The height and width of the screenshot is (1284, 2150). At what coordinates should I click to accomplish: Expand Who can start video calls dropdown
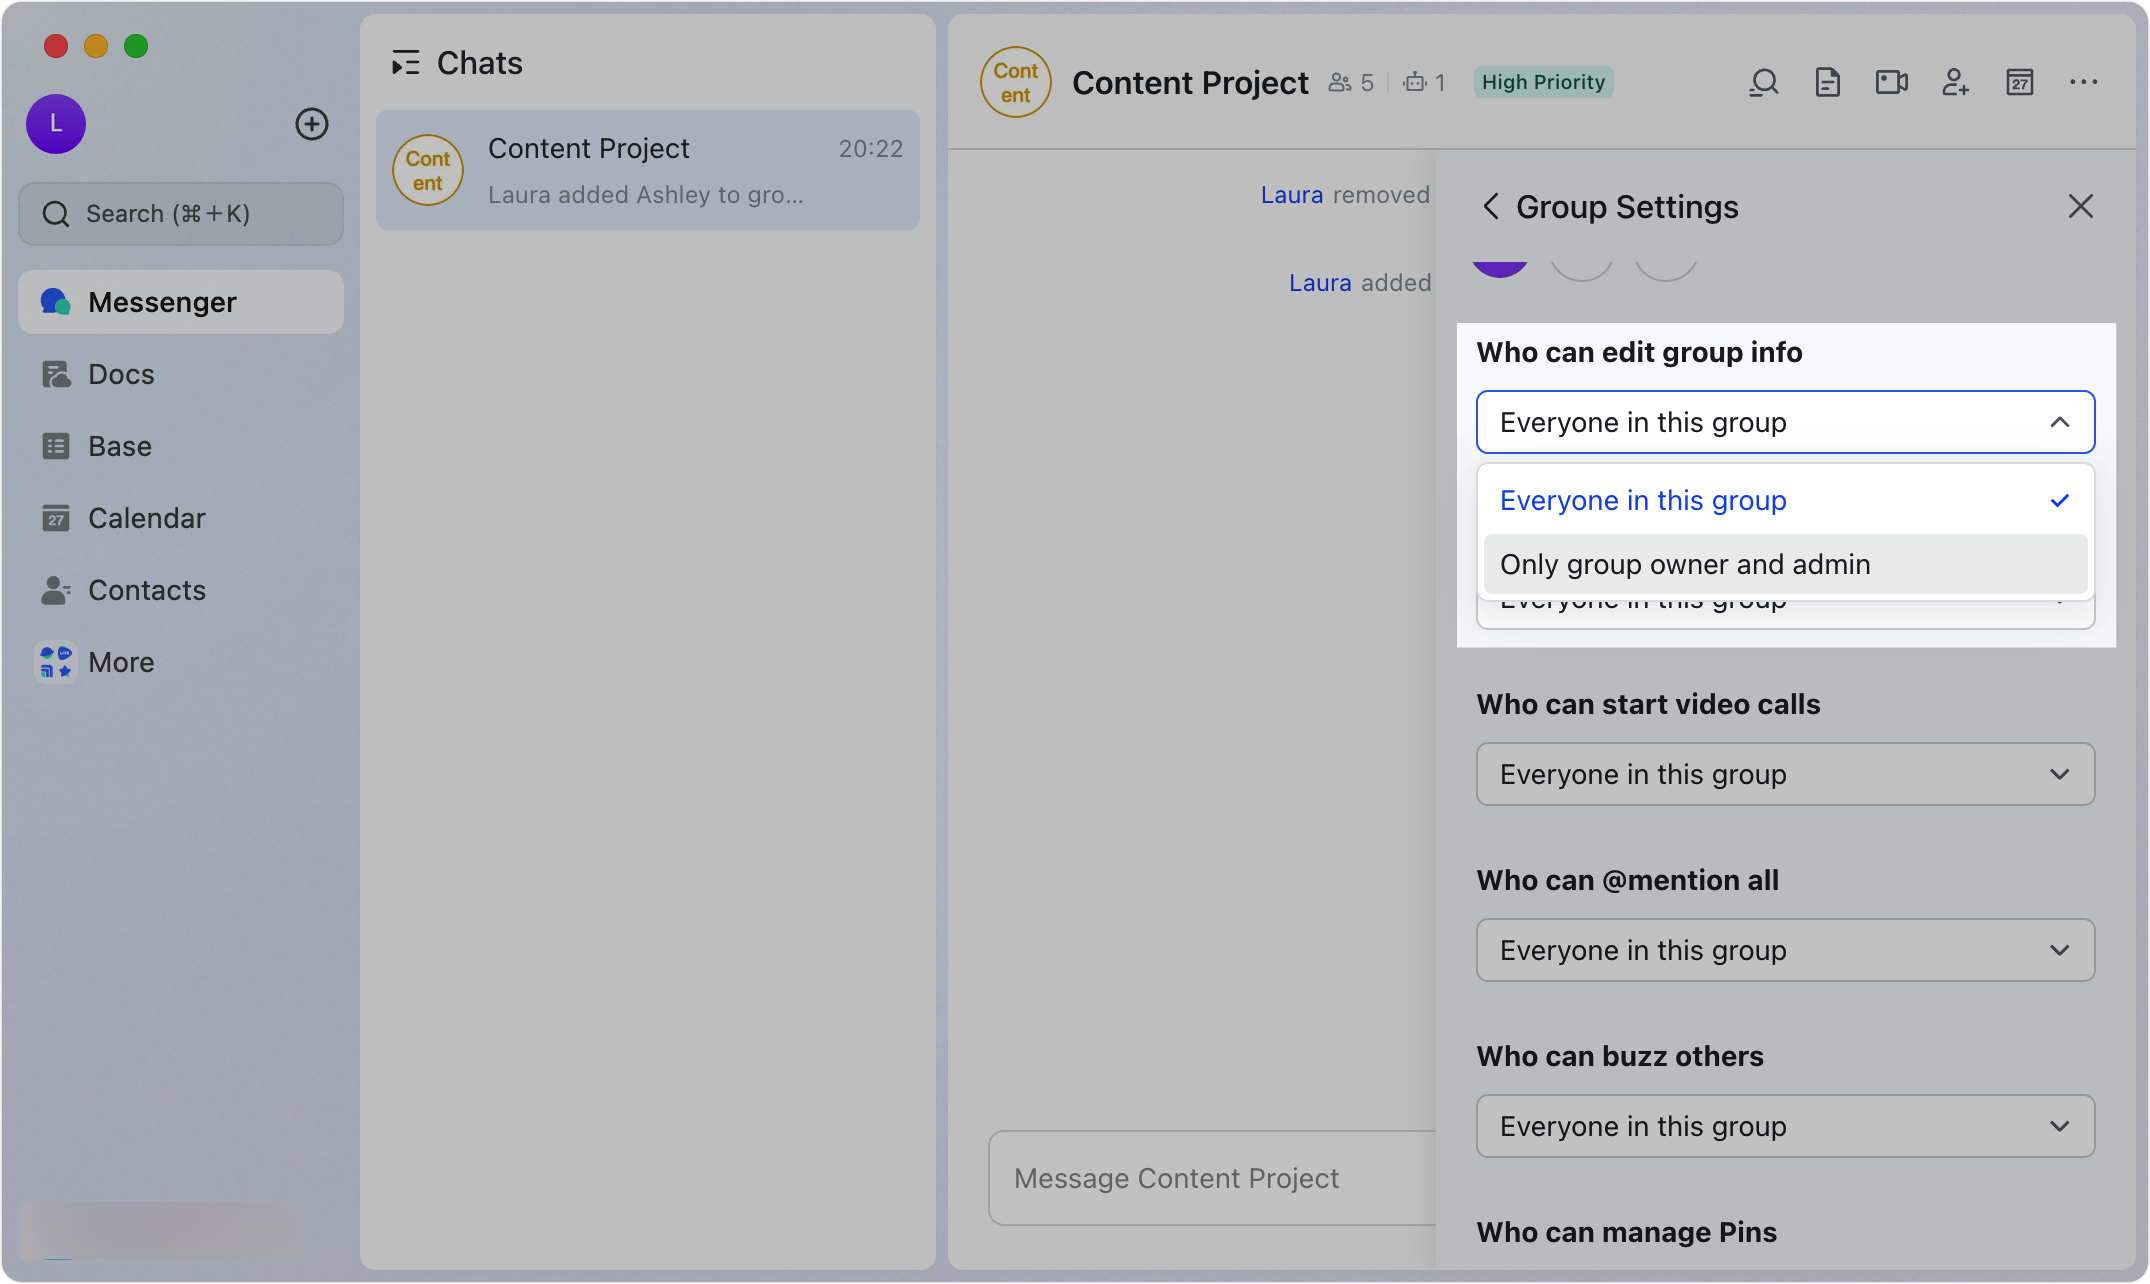pos(1786,774)
